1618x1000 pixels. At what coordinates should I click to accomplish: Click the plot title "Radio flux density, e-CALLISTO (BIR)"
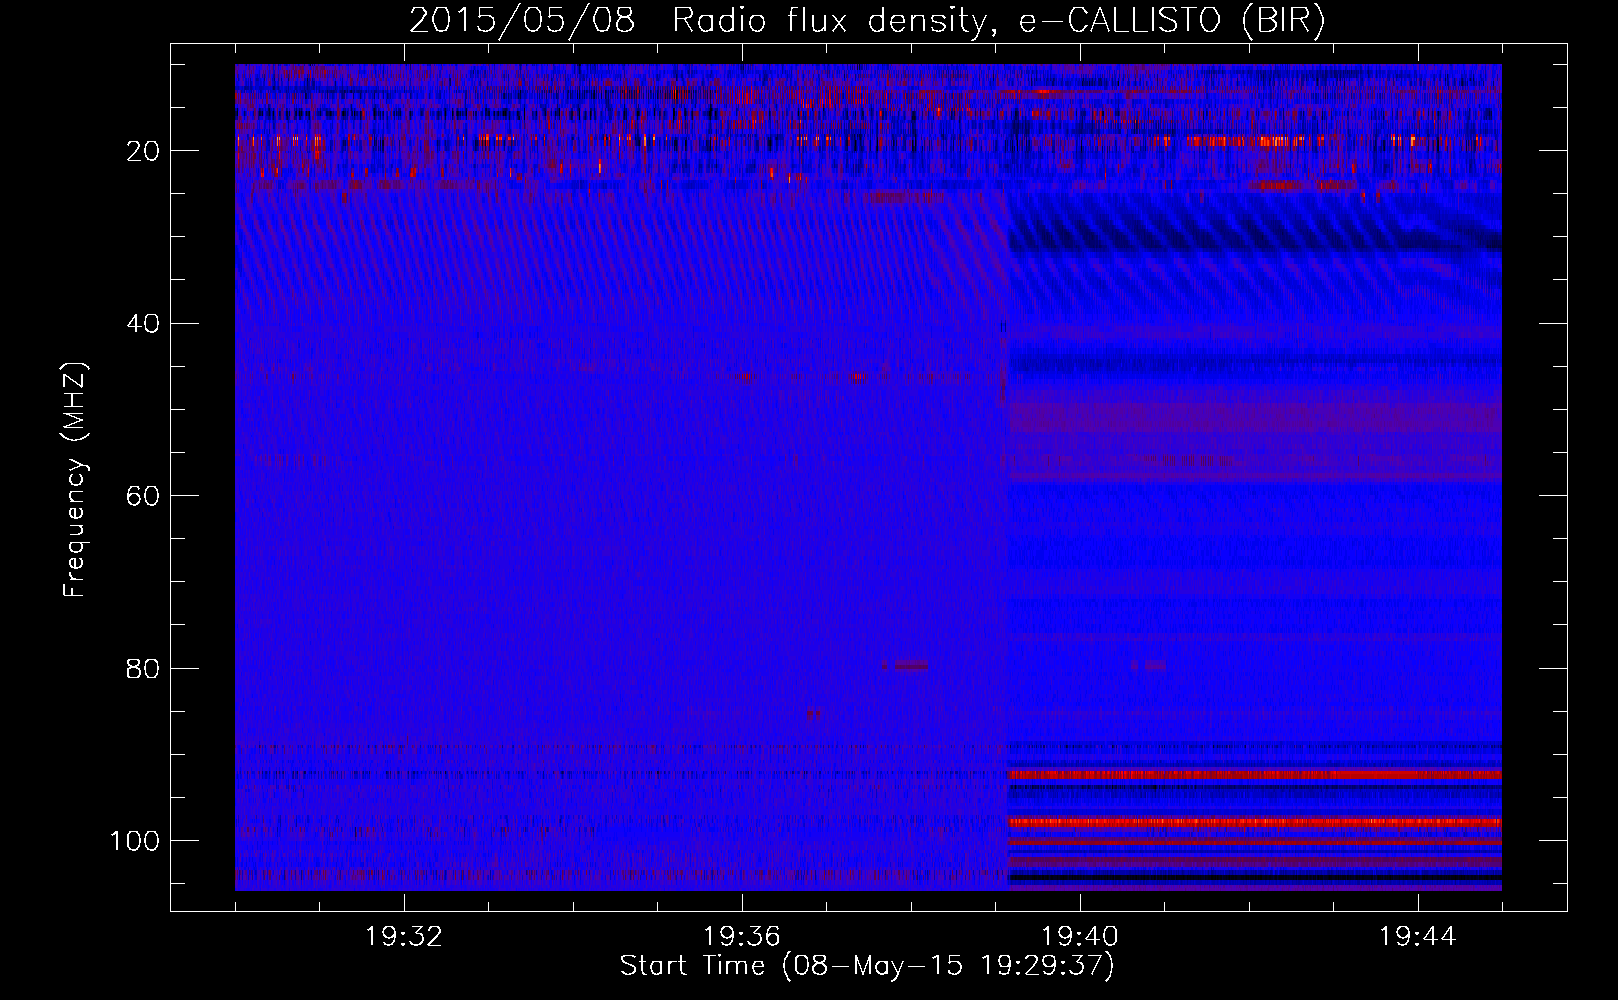tap(998, 21)
